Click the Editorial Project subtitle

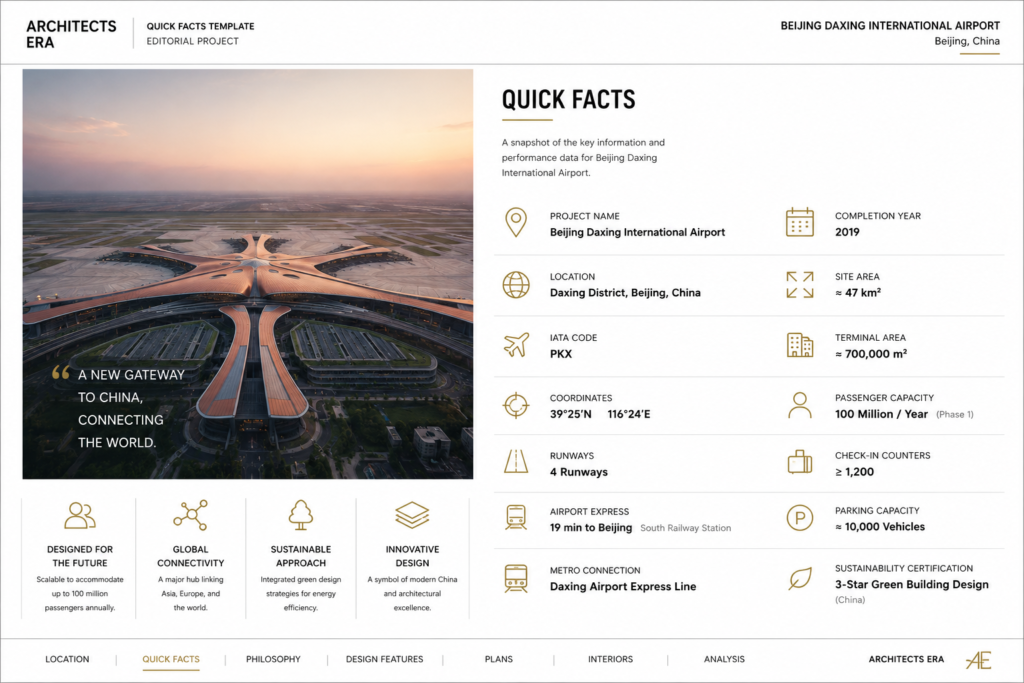pos(193,41)
